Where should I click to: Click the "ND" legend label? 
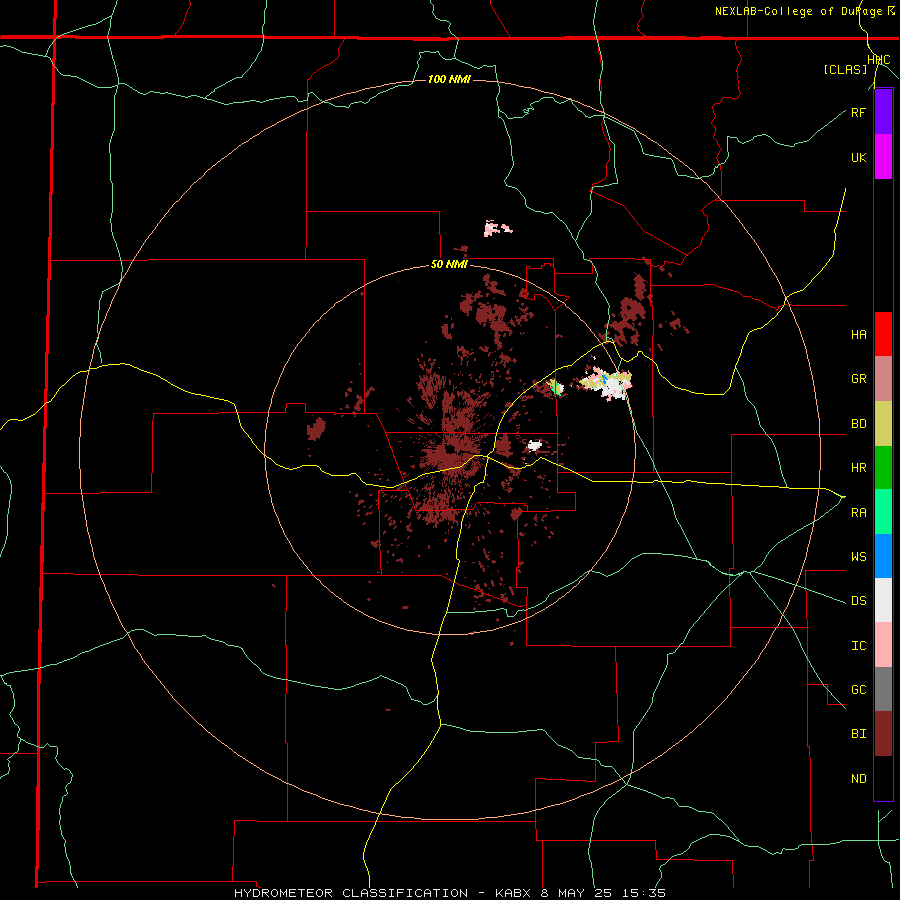click(858, 779)
